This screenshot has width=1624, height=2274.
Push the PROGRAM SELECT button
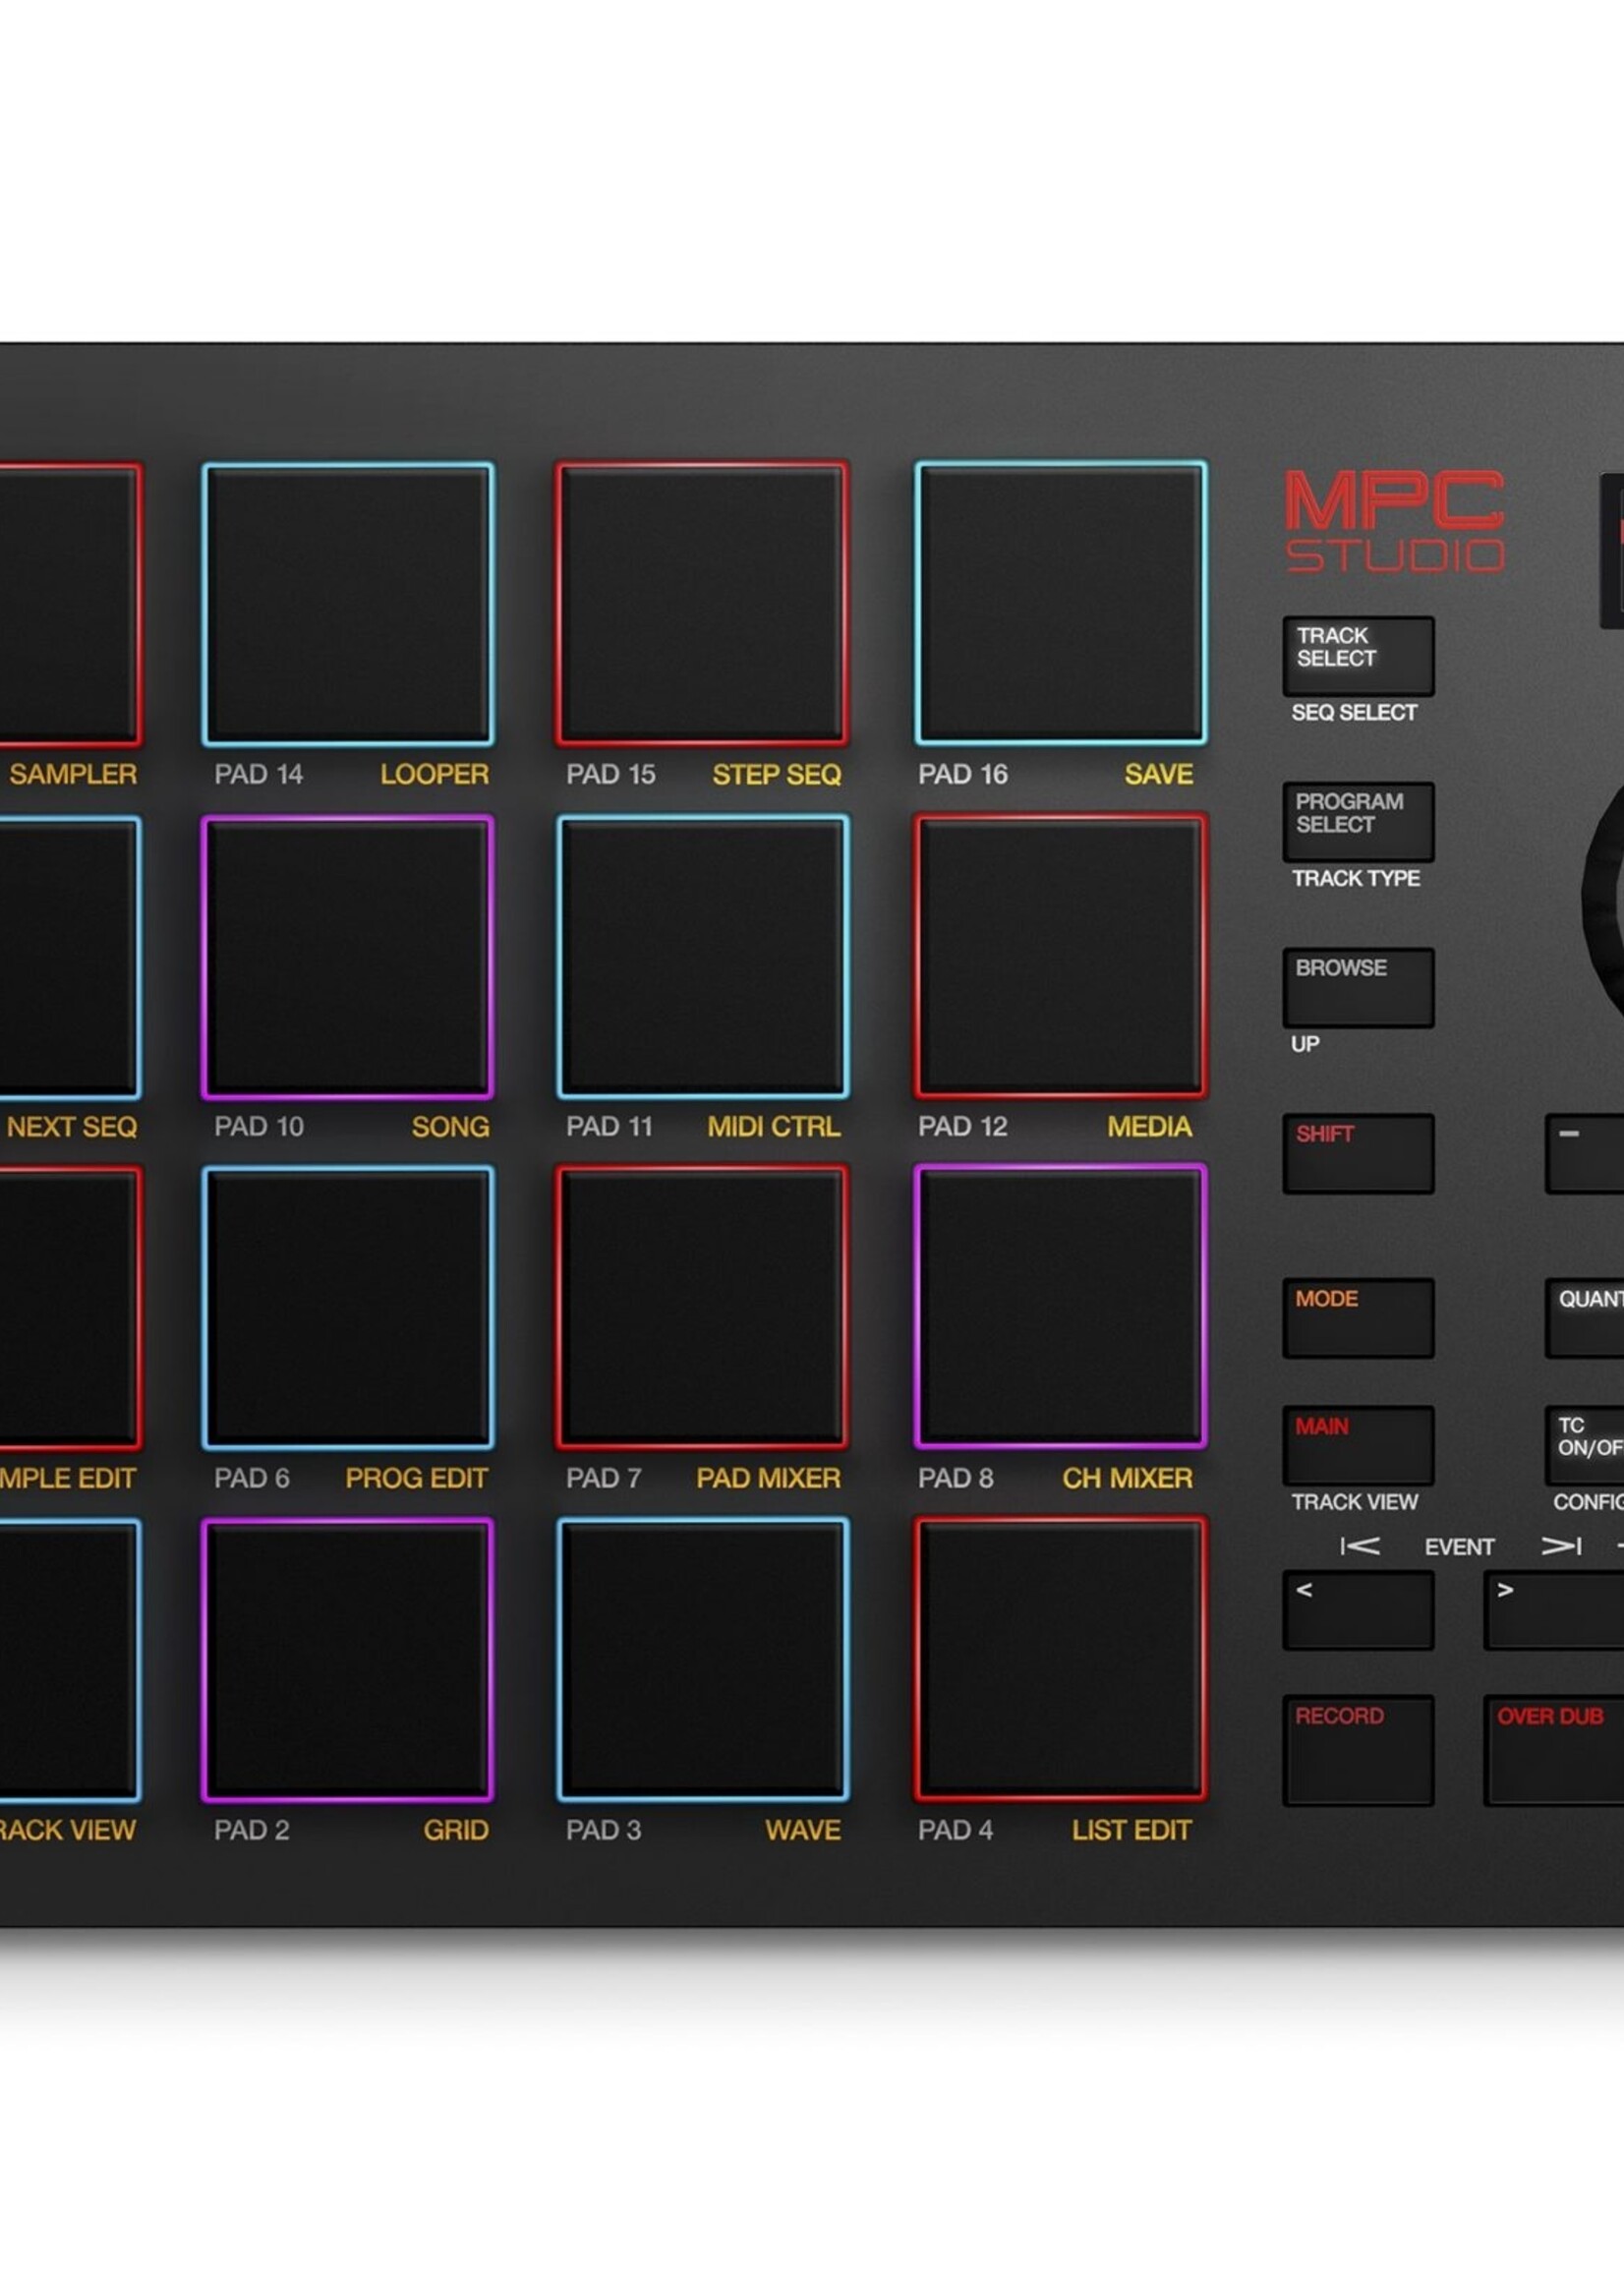point(1358,822)
